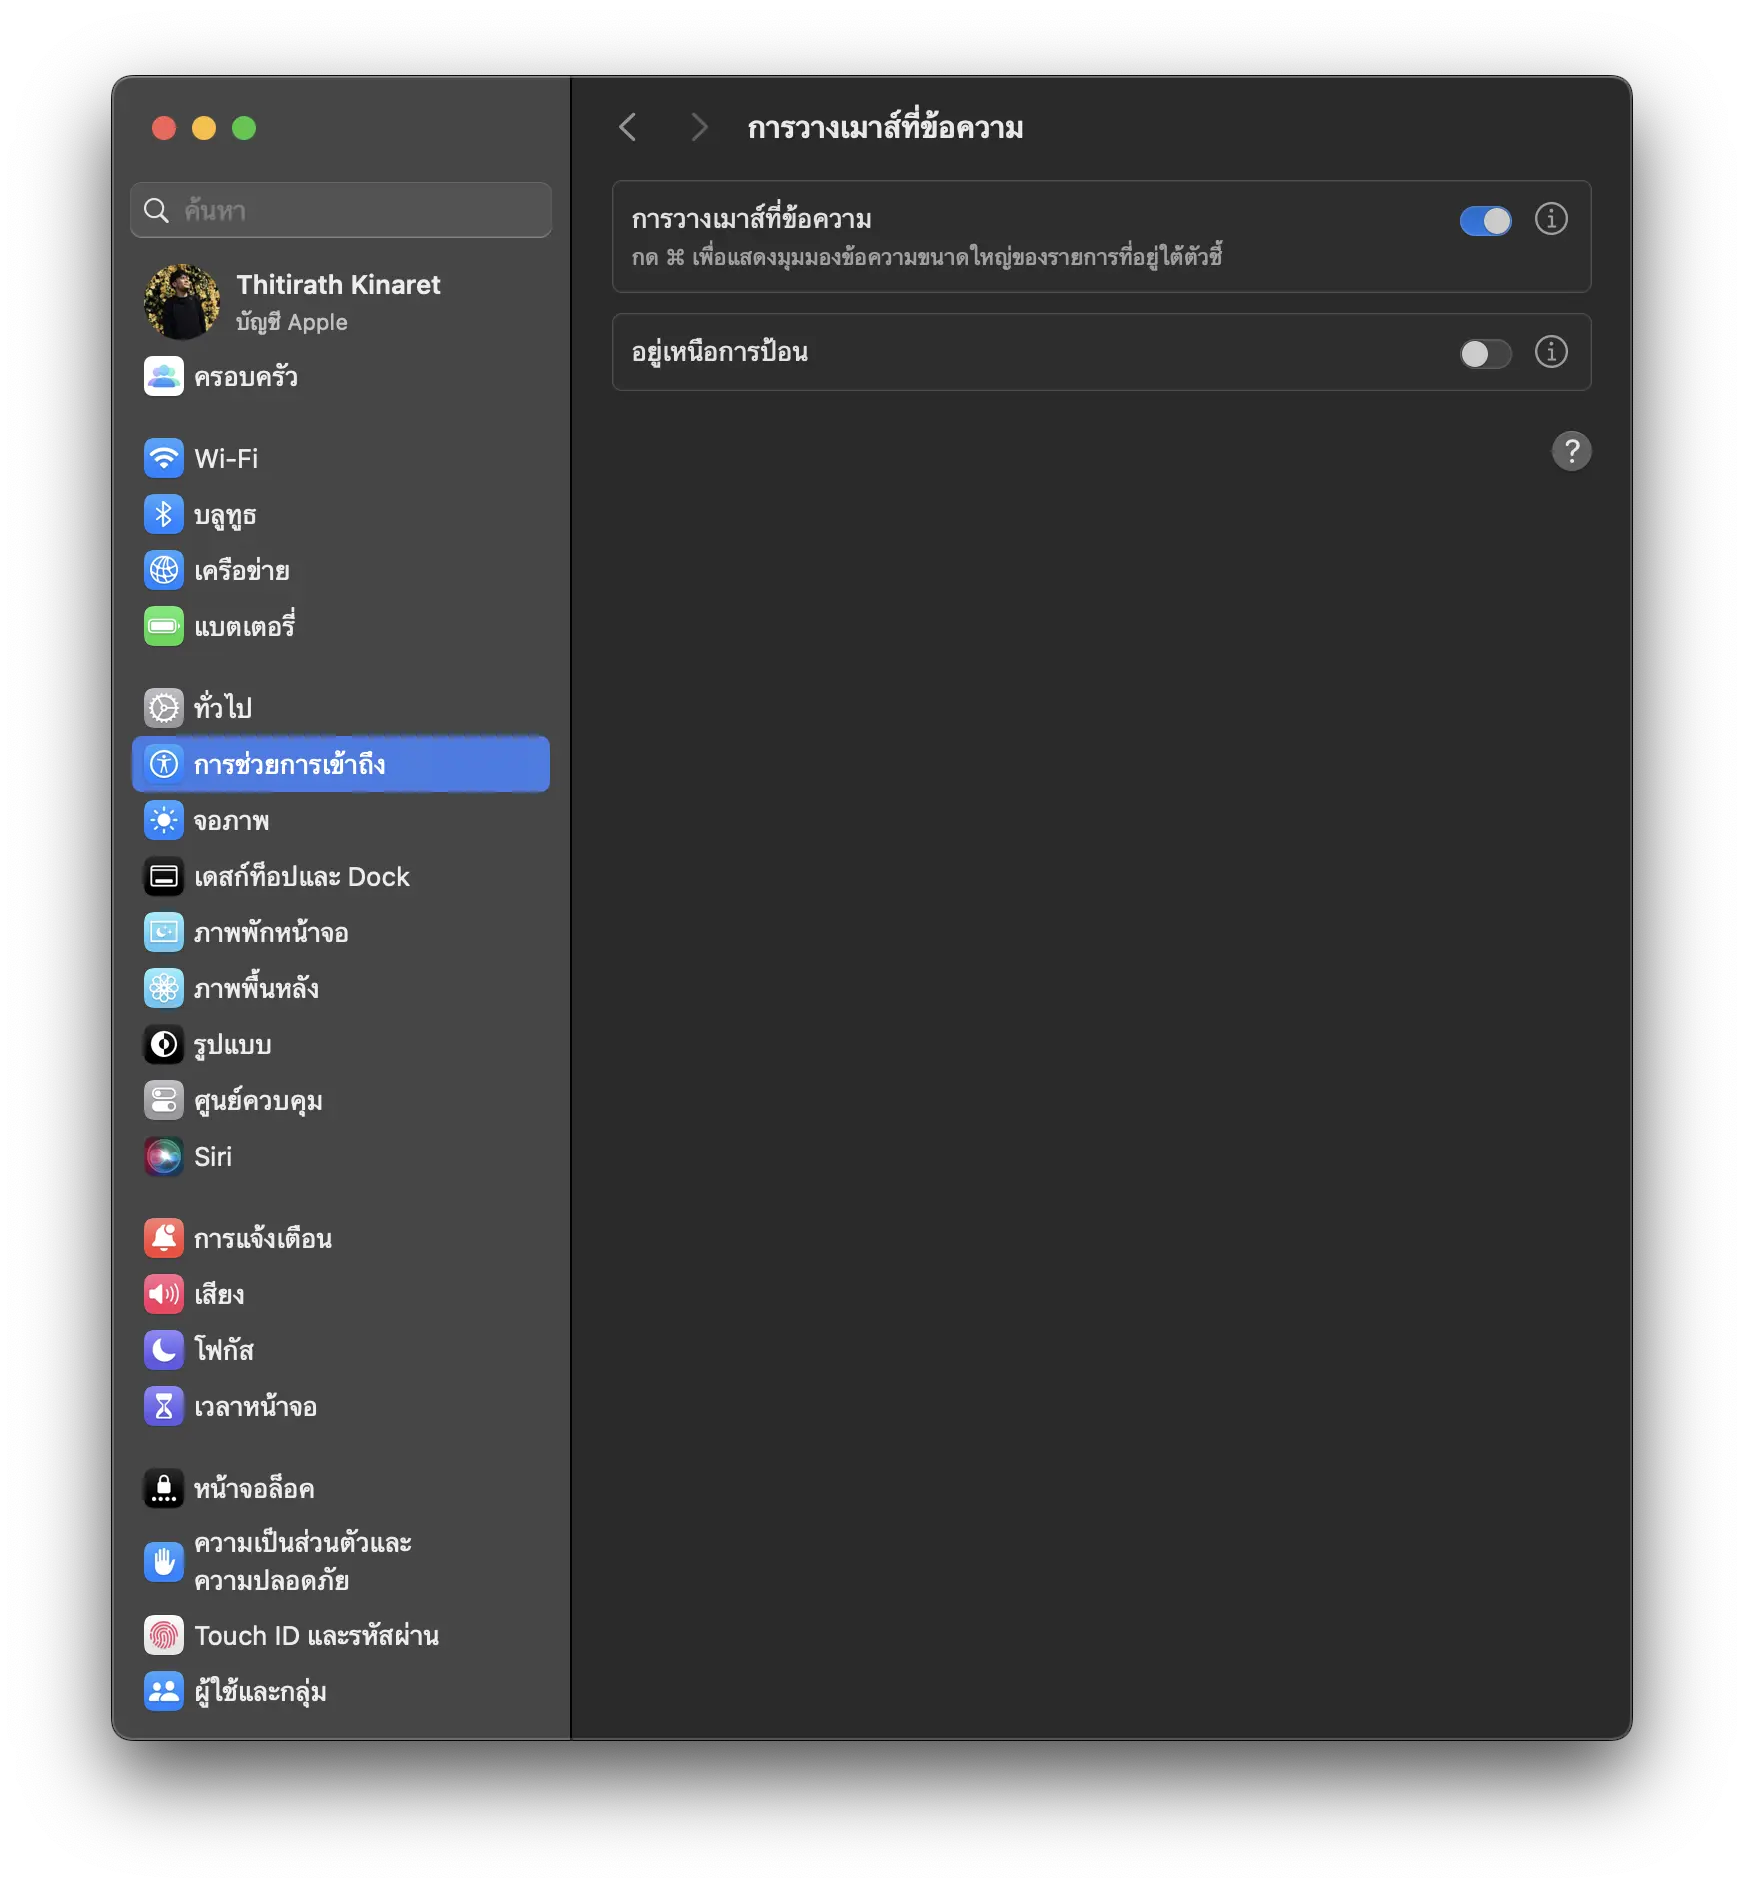Click the forward chevron navigation button
1744x1888 pixels.
coord(699,128)
